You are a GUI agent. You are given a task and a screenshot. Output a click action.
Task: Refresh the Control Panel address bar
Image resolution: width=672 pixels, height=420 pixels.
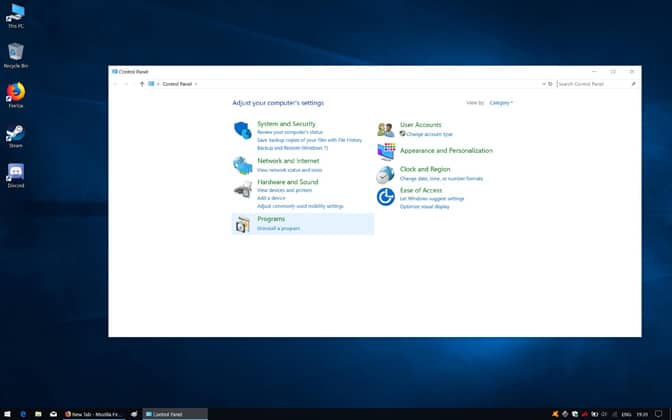[x=550, y=84]
